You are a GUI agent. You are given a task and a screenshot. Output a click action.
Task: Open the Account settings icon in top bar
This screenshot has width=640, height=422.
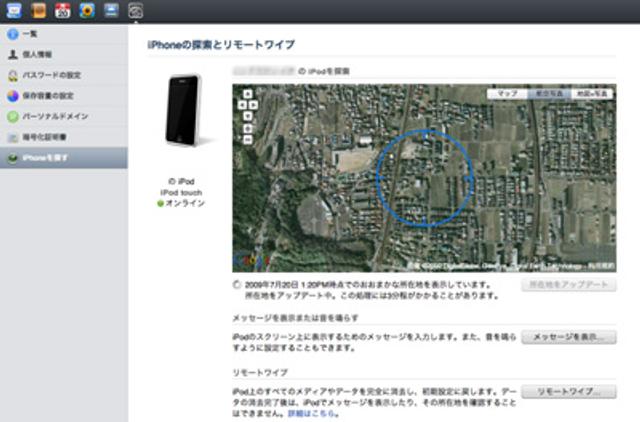pos(136,10)
